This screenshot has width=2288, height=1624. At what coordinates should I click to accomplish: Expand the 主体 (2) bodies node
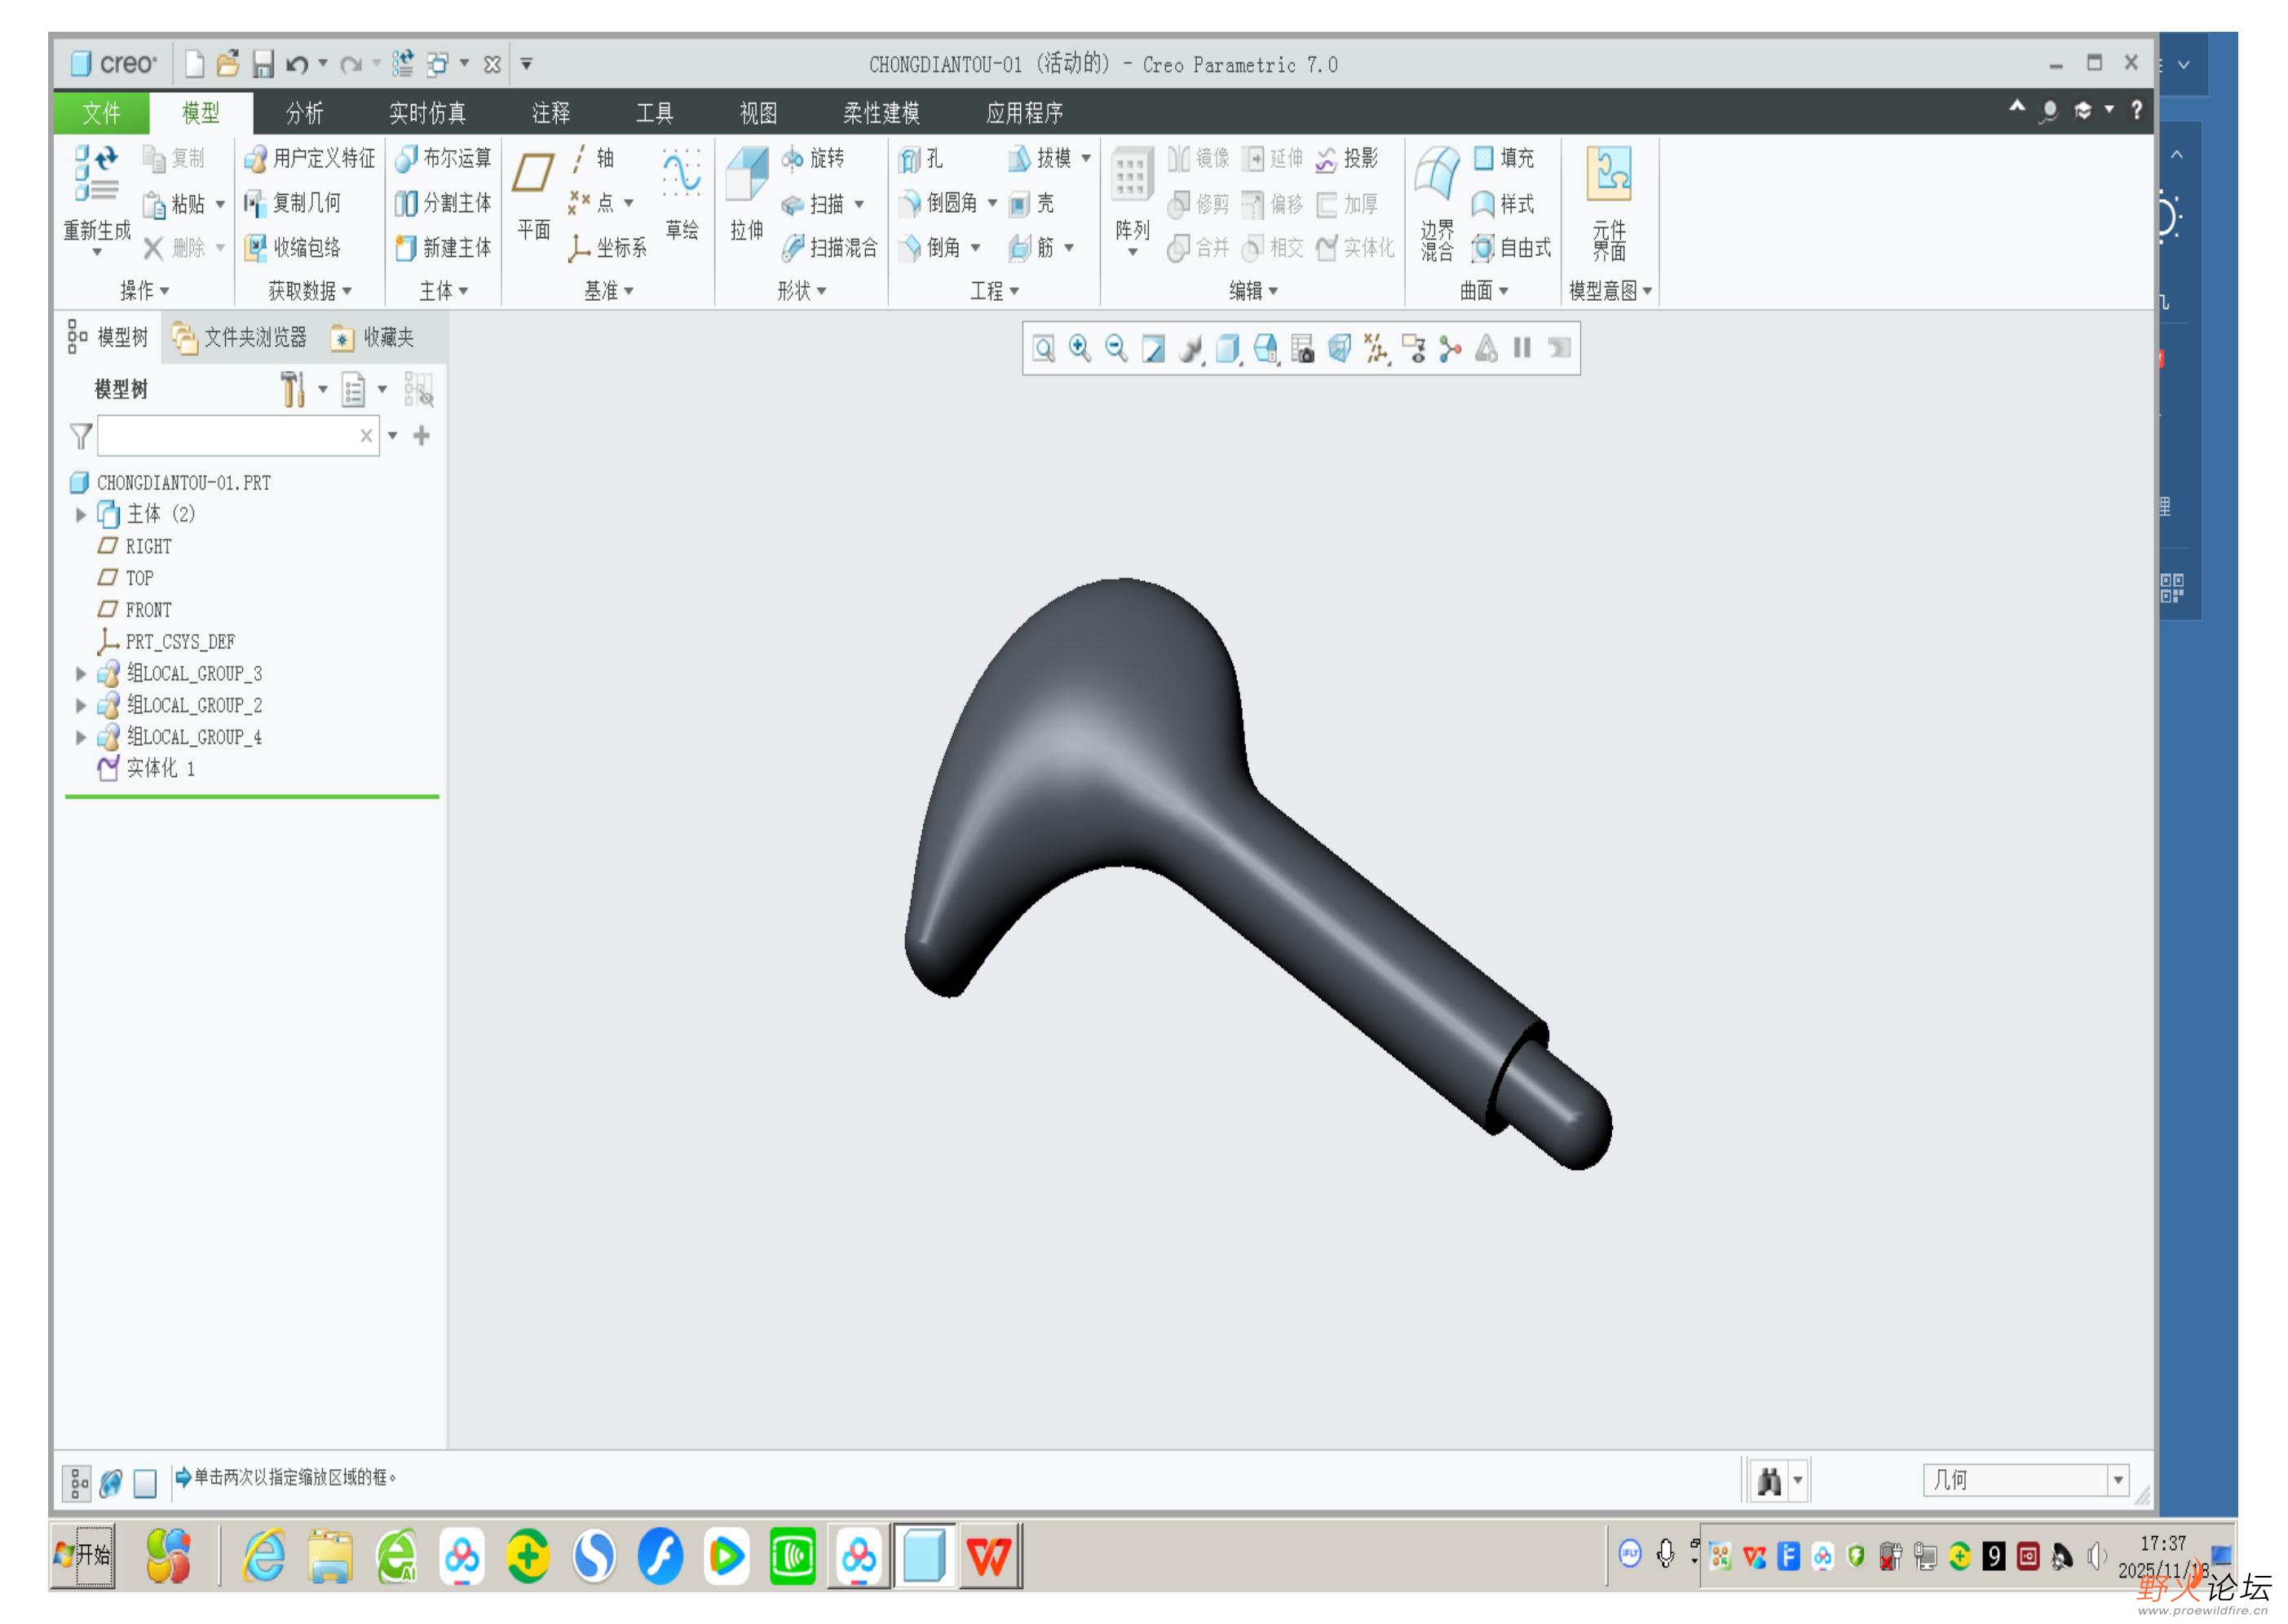point(81,515)
